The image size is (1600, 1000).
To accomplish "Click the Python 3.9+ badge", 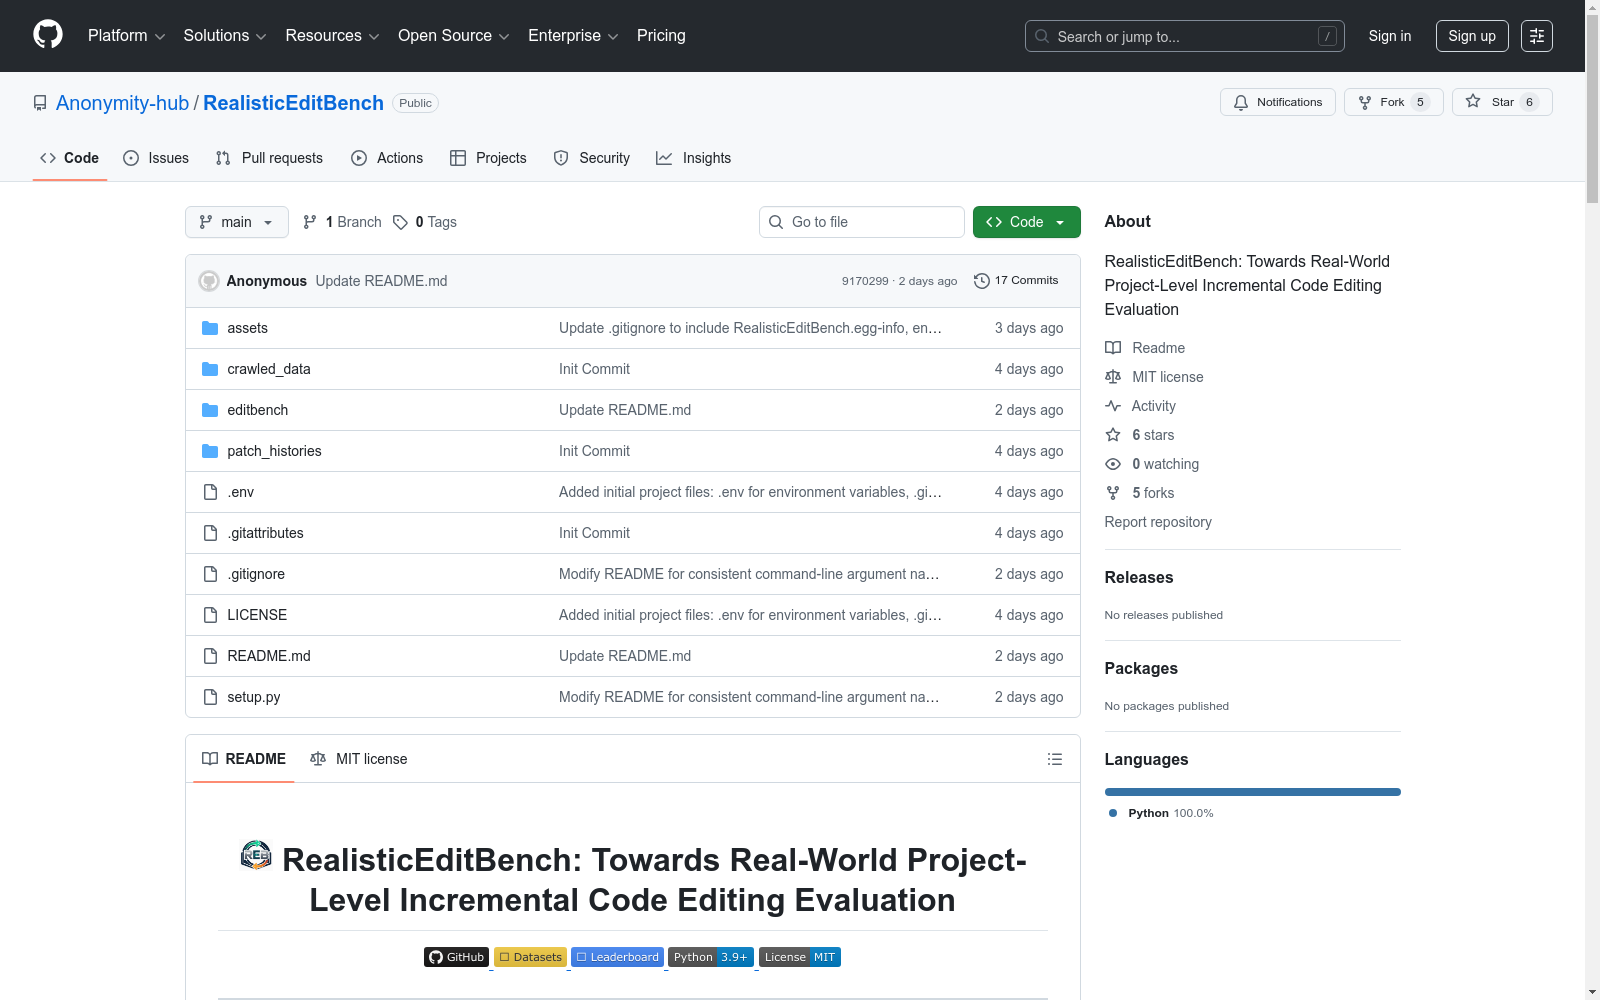I will (711, 957).
